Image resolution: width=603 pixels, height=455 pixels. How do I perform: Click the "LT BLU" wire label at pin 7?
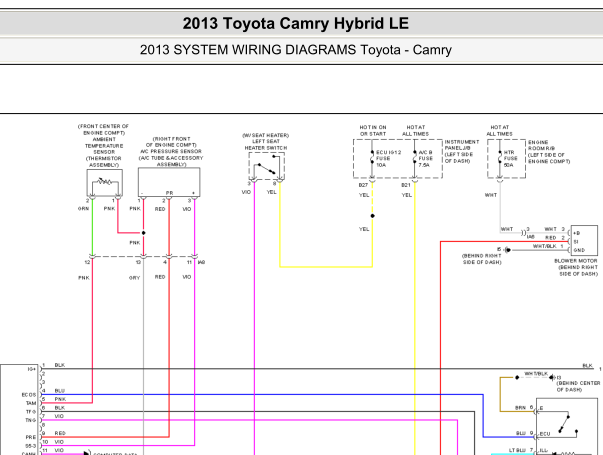(517, 450)
